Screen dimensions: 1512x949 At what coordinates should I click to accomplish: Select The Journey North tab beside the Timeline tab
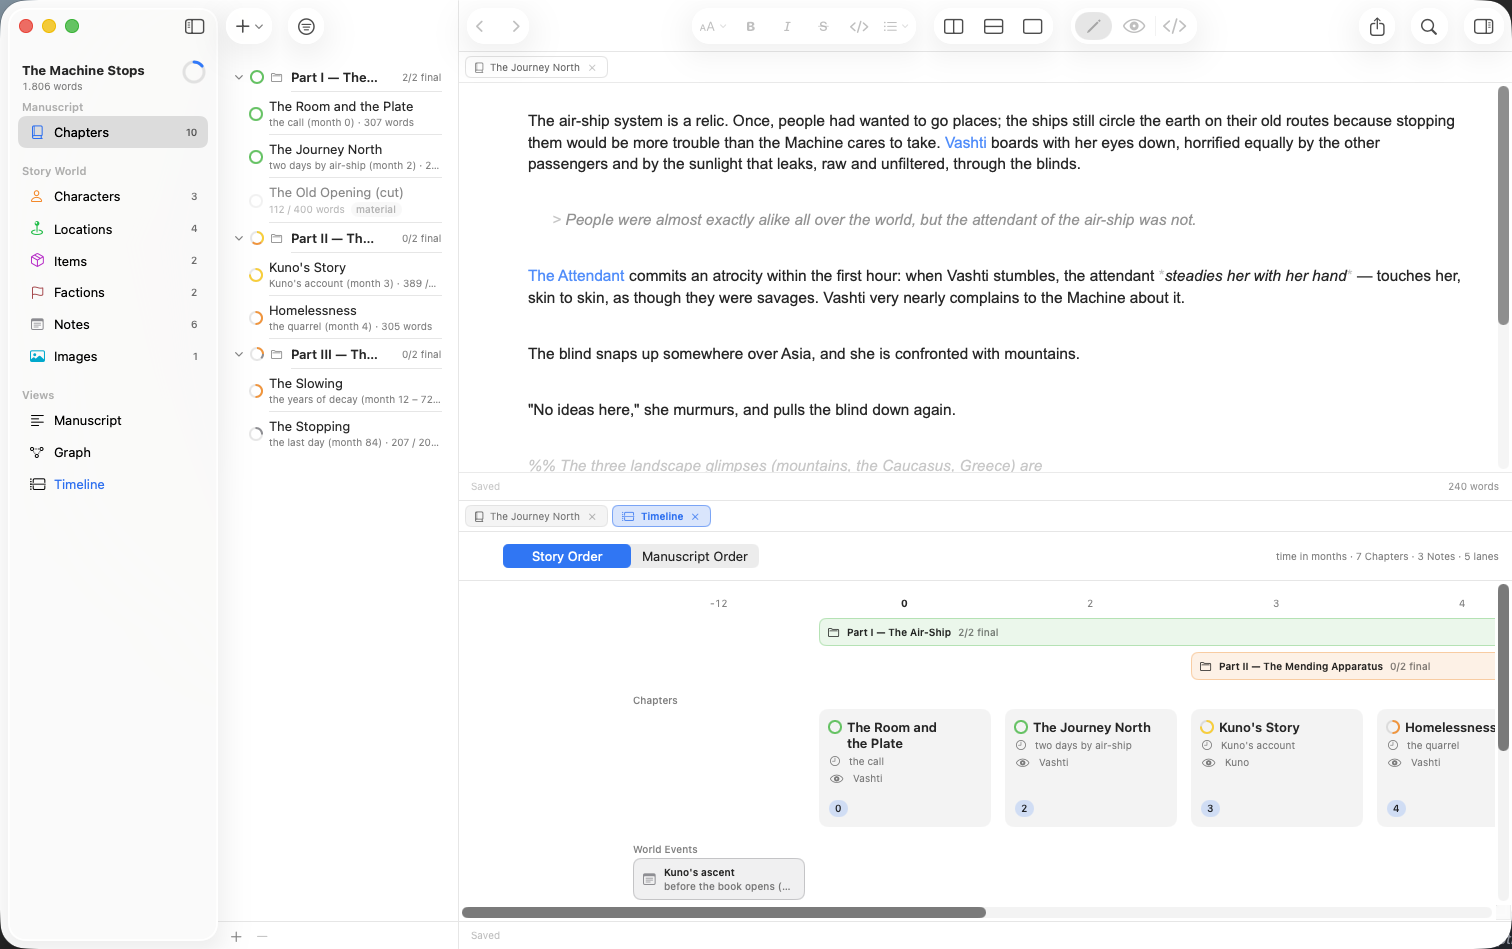point(535,517)
